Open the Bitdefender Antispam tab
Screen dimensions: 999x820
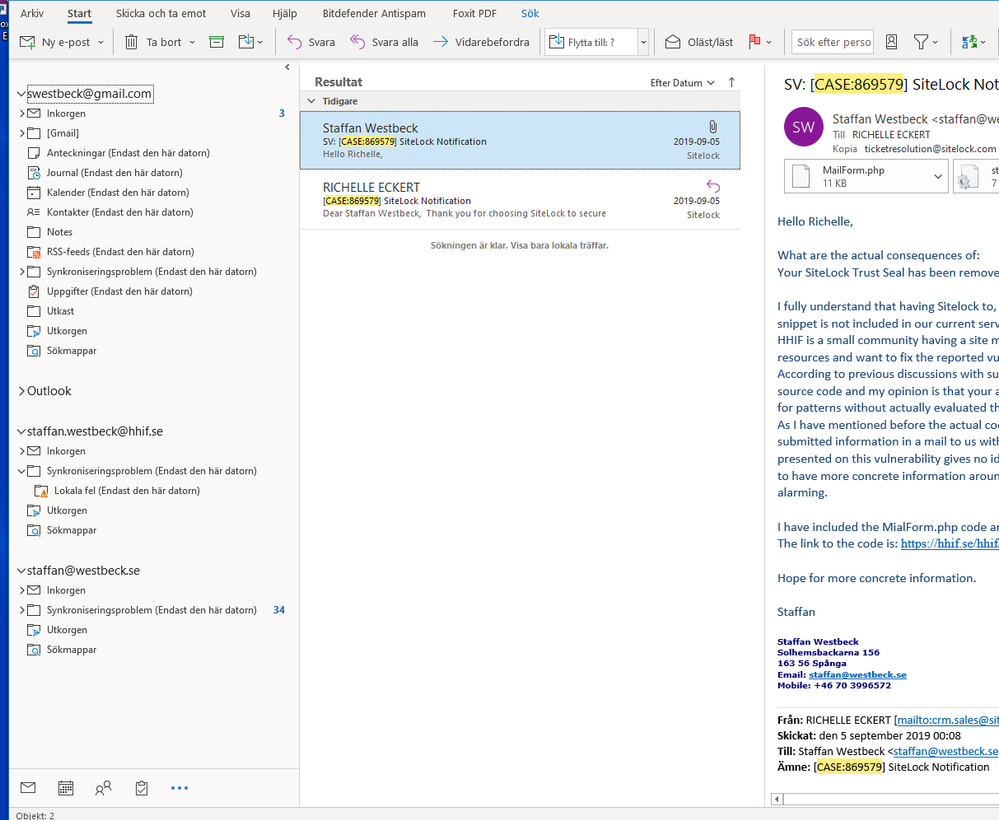[x=374, y=13]
